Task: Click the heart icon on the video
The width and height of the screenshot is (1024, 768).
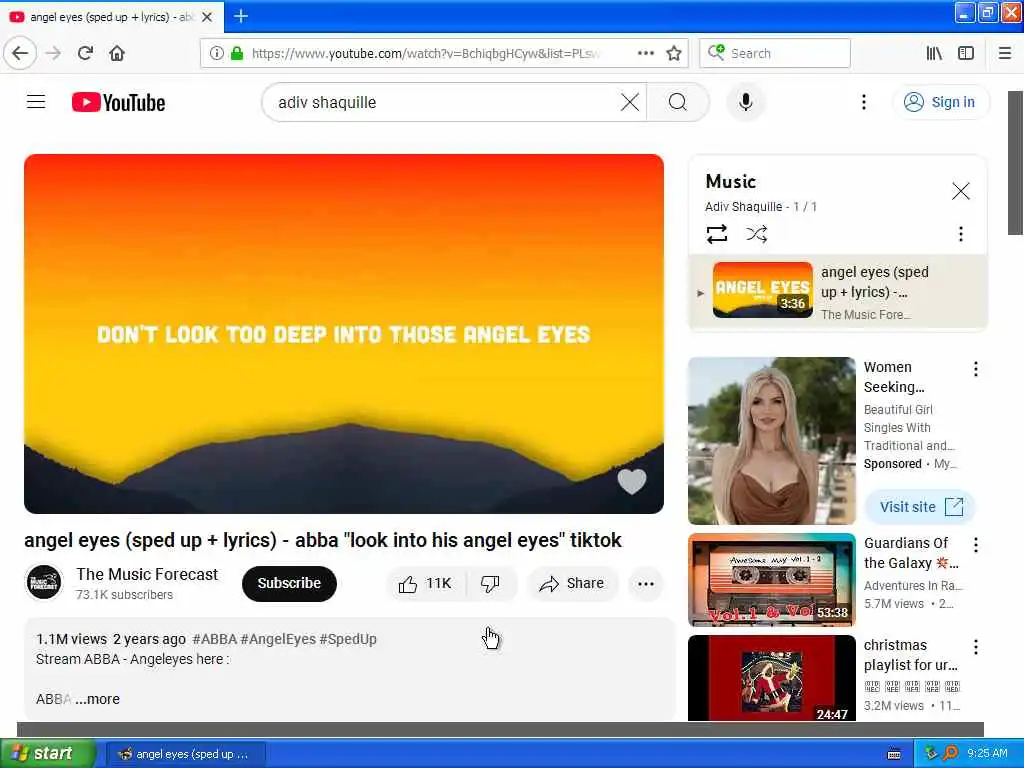Action: [632, 481]
